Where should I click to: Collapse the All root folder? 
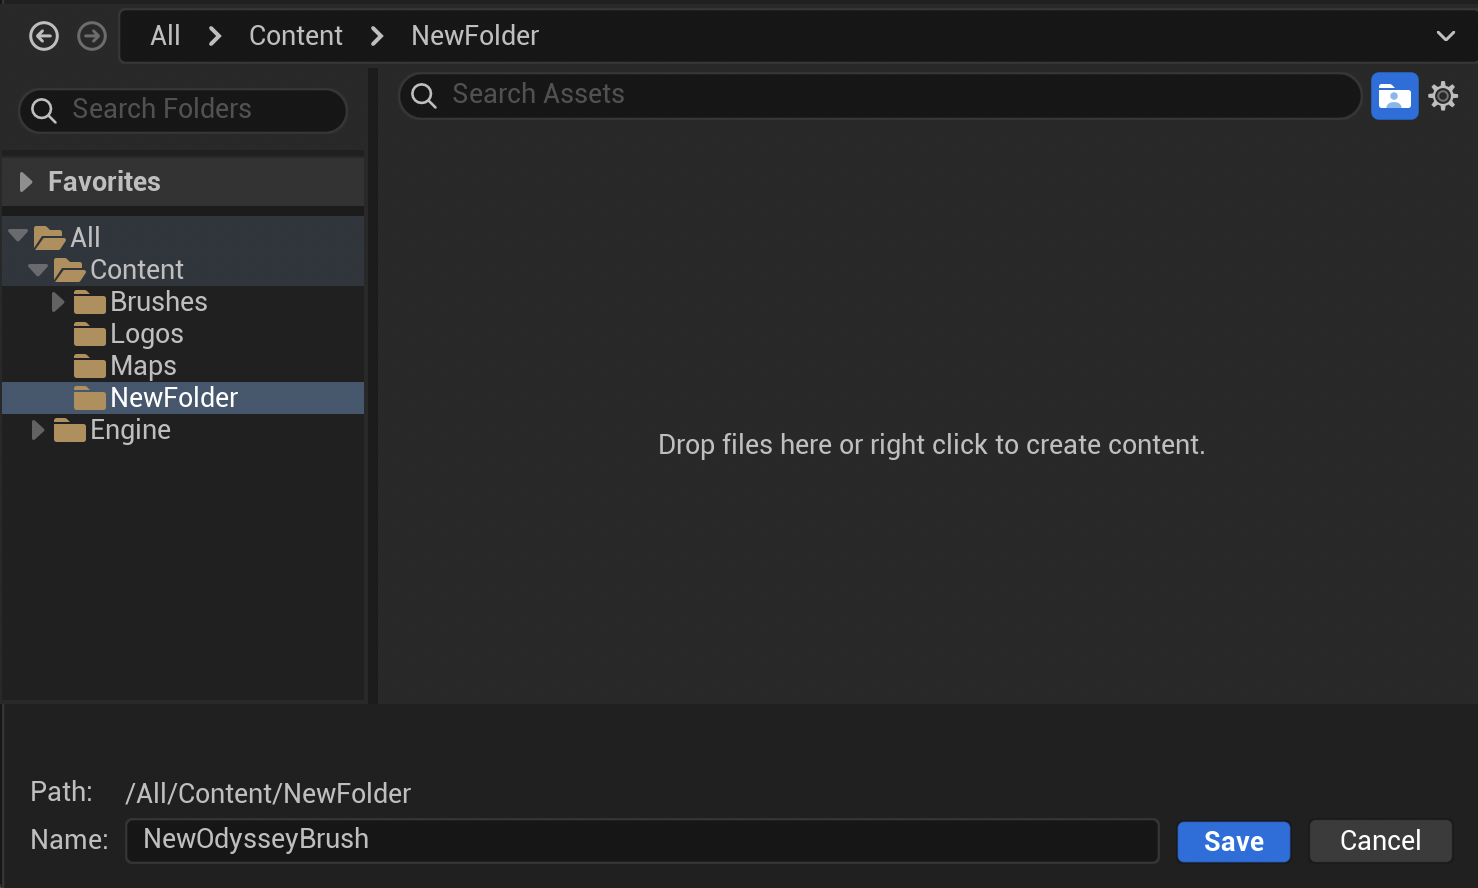18,236
